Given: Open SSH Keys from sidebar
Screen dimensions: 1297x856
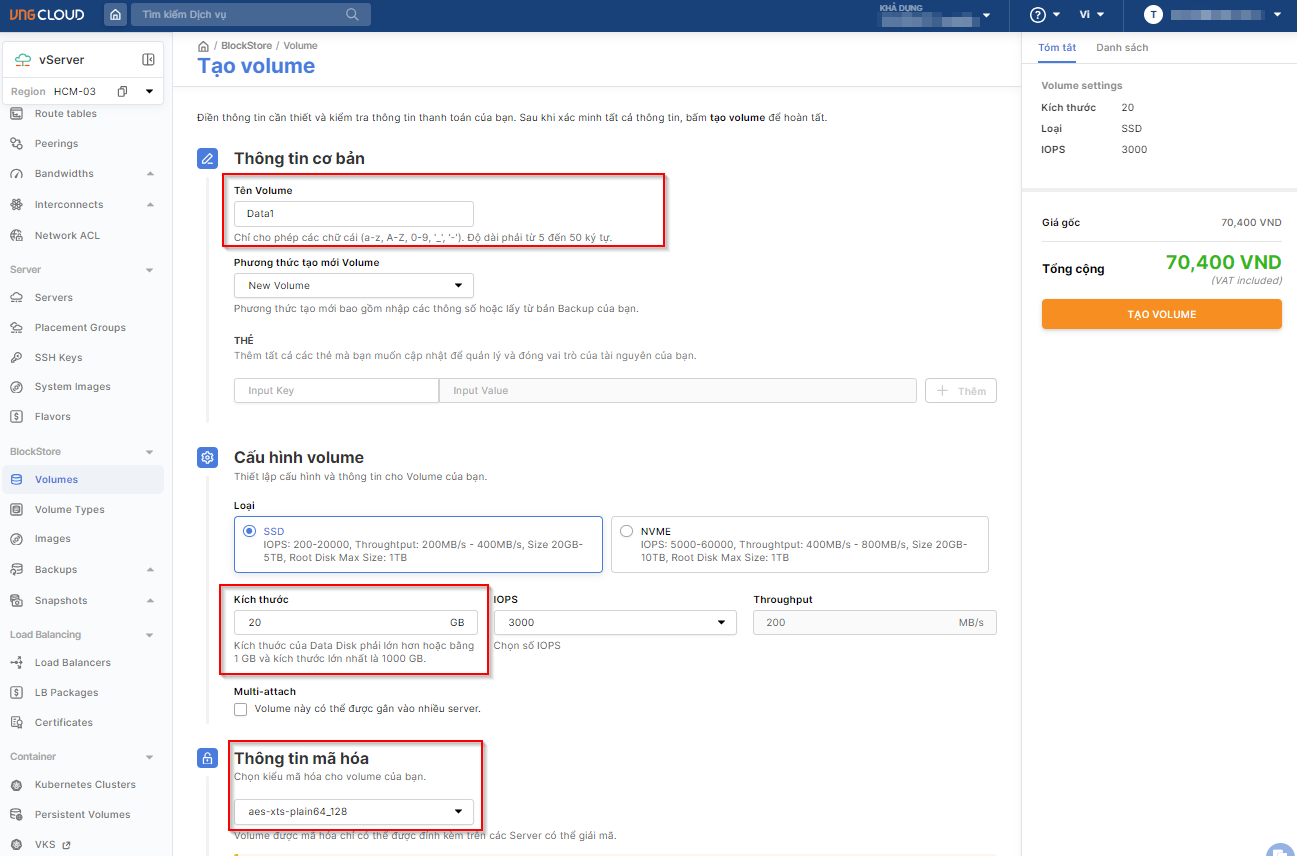Looking at the screenshot, I should [x=58, y=357].
